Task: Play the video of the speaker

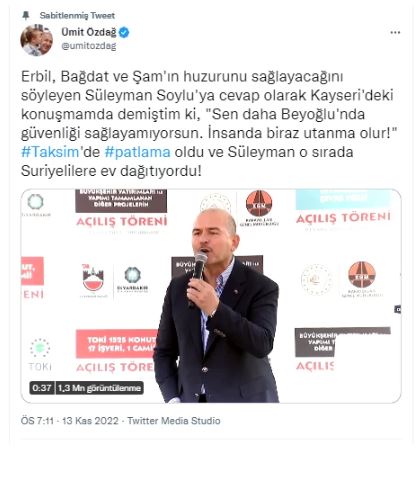Action: pos(211,296)
